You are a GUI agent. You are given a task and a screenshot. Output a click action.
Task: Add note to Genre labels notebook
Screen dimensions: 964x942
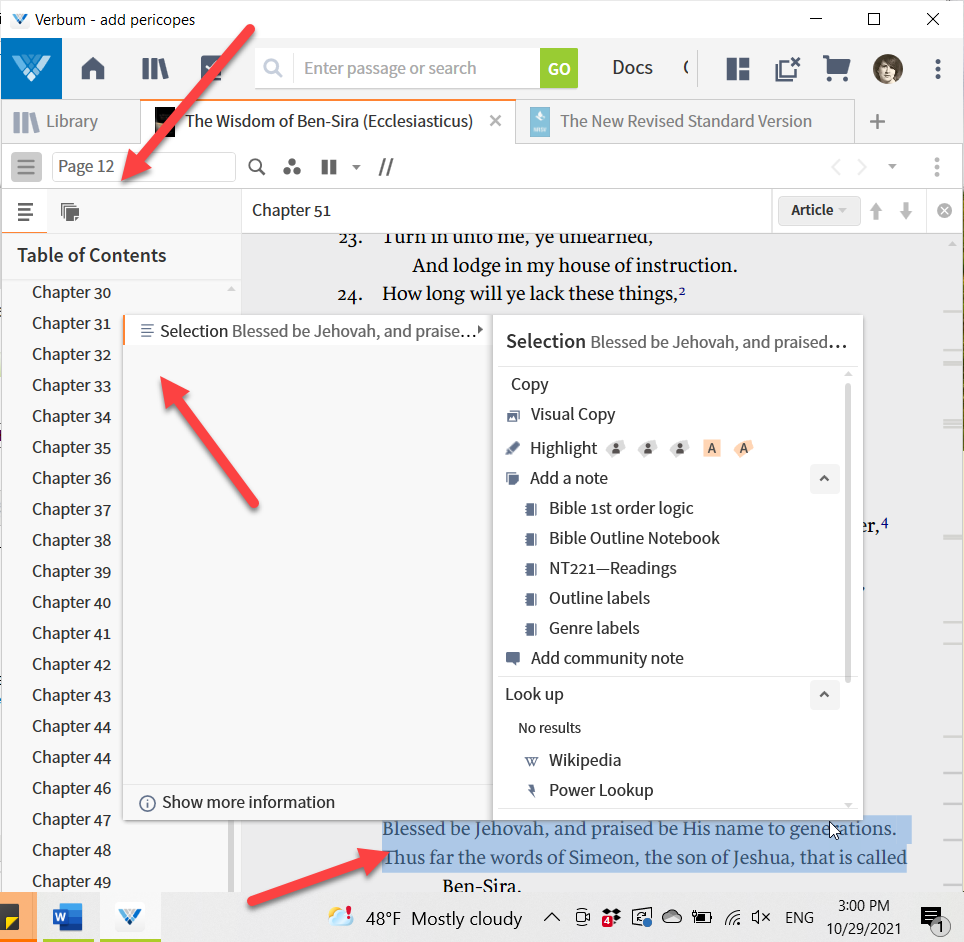[593, 628]
